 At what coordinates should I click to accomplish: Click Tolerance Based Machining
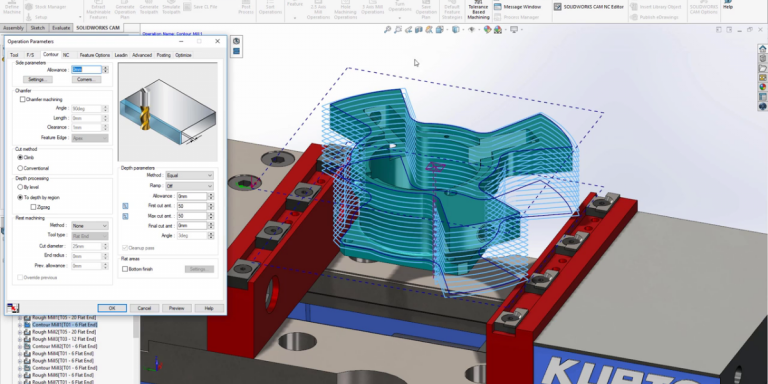pos(478,10)
